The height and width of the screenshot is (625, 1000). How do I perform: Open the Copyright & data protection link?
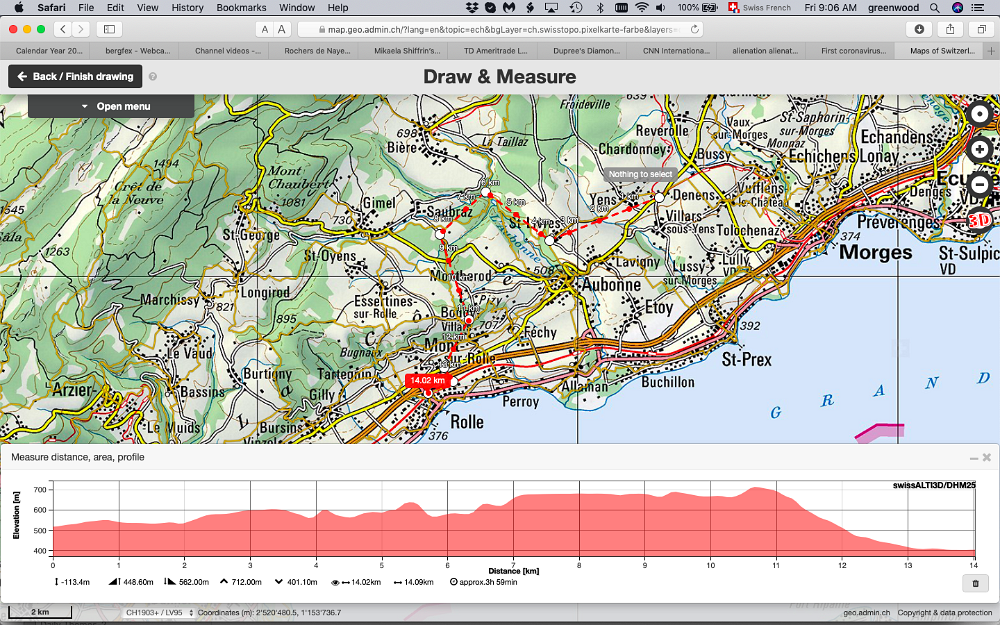944,612
